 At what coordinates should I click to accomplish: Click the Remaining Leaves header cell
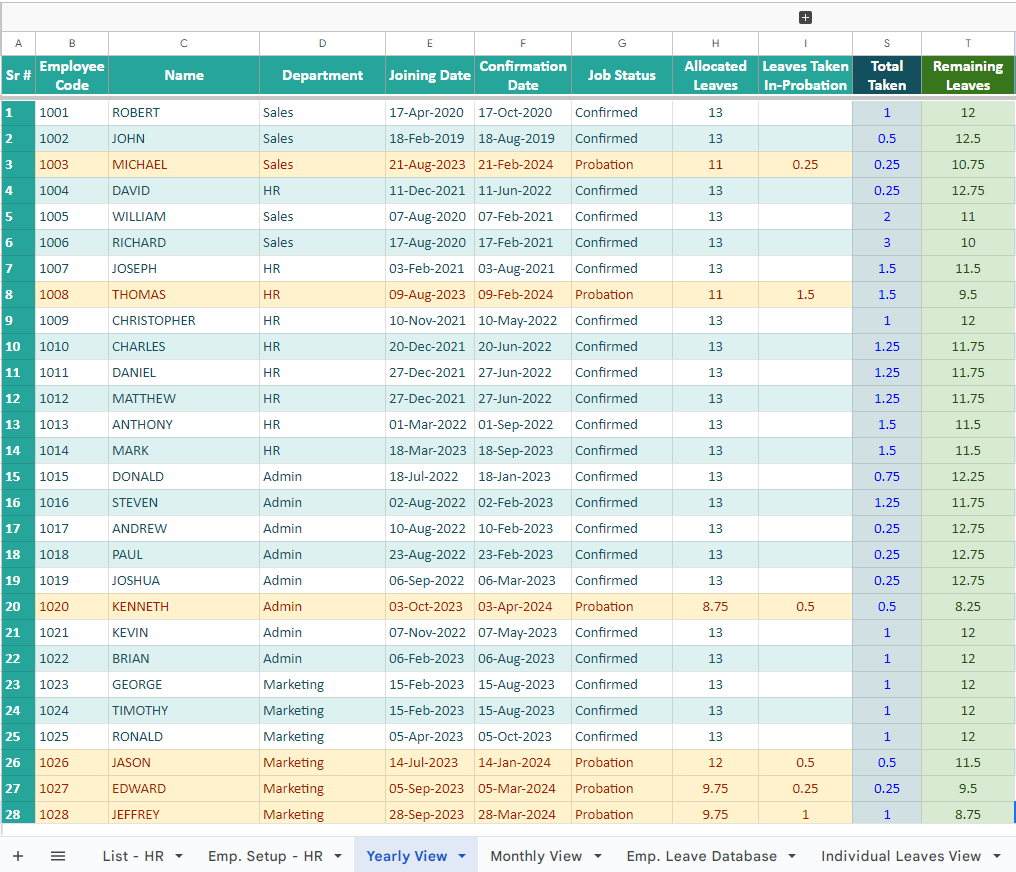pos(968,75)
